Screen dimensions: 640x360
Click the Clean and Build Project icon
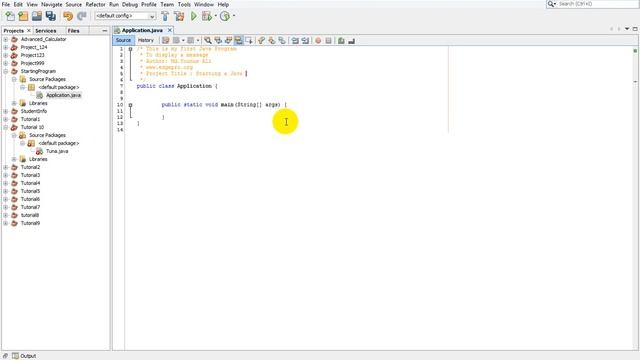click(x=179, y=16)
